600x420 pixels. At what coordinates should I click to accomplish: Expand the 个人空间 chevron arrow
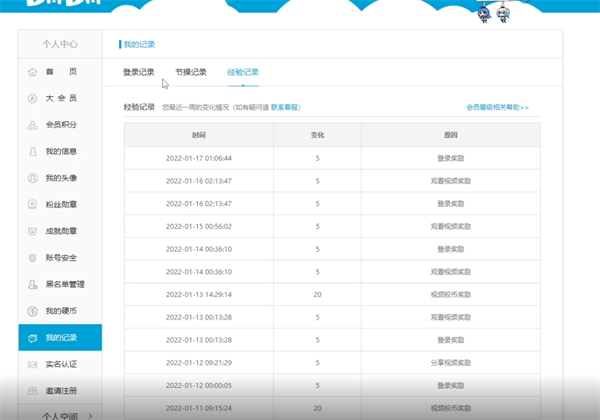(x=91, y=414)
